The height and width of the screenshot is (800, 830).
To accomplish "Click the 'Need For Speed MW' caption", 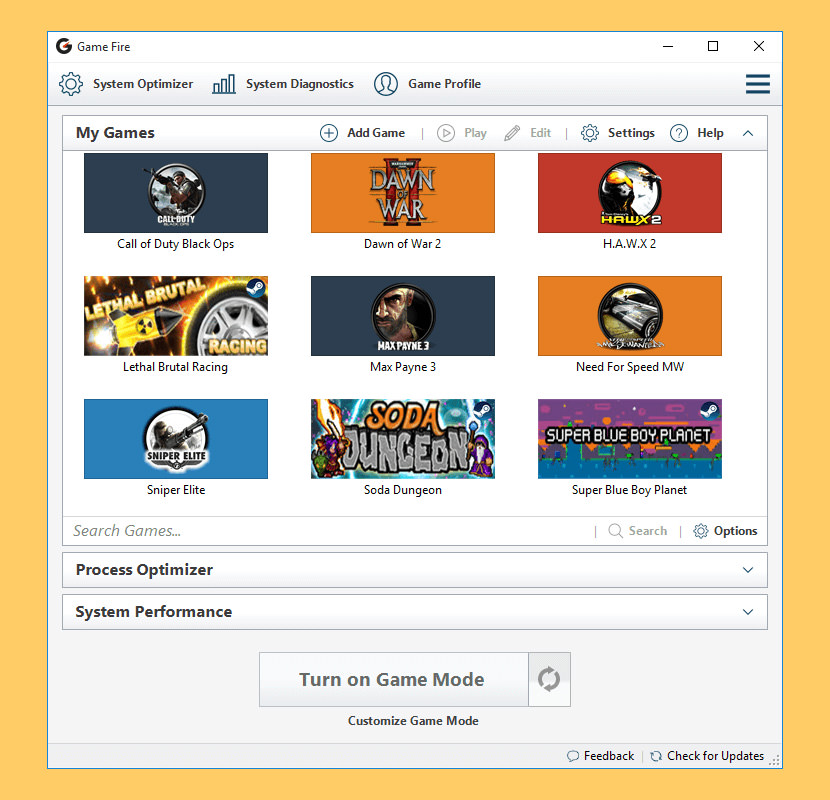I will (x=630, y=367).
